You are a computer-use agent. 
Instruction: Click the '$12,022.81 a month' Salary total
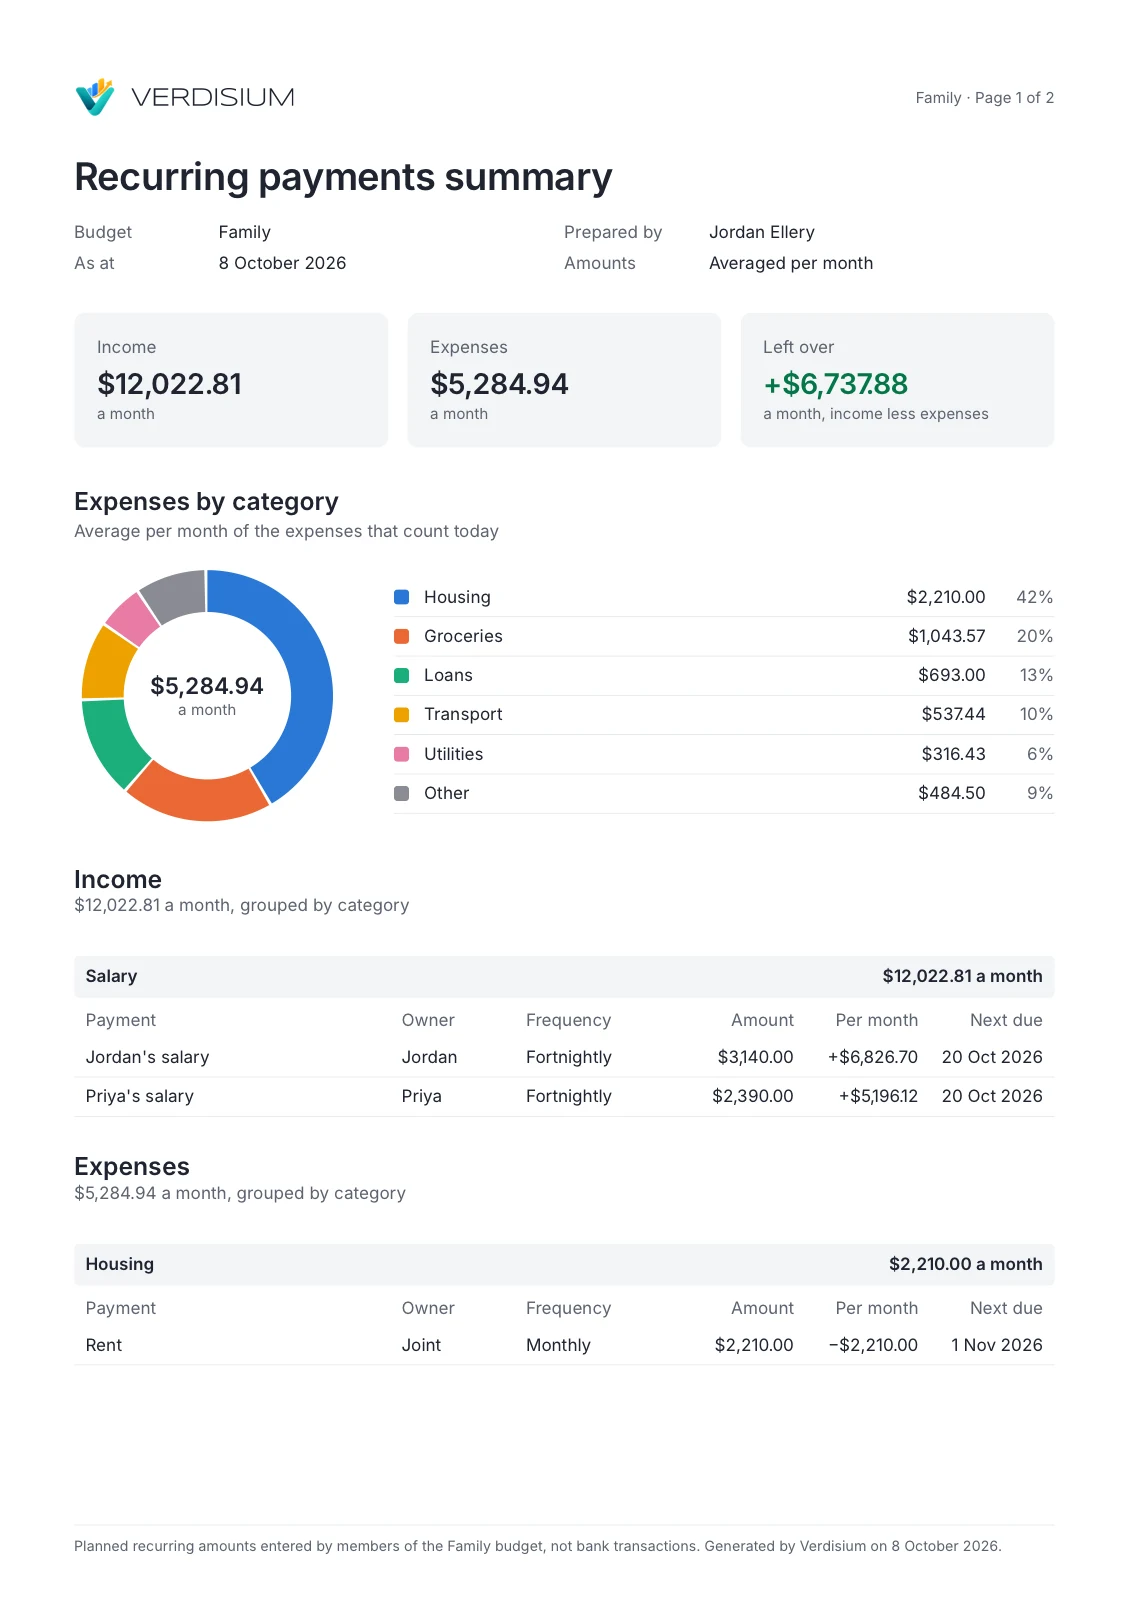coord(962,976)
